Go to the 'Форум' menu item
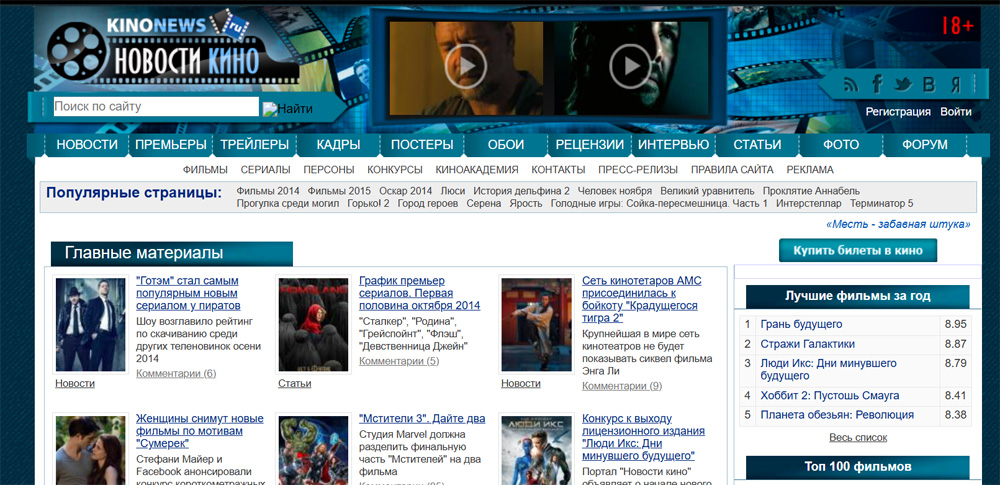This screenshot has width=1000, height=485. [924, 145]
